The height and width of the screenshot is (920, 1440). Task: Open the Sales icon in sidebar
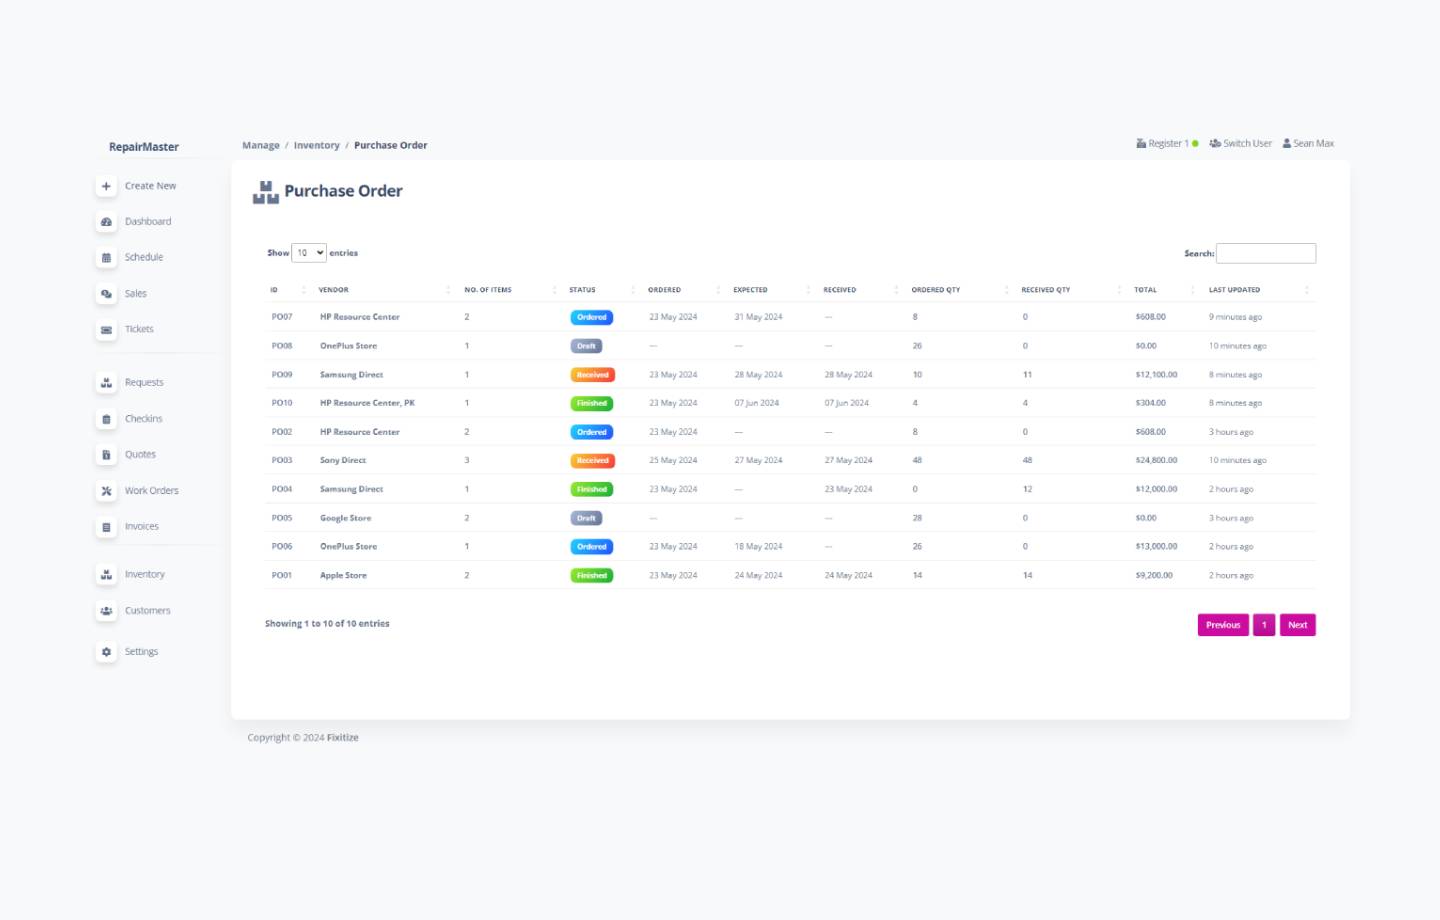pyautogui.click(x=106, y=294)
